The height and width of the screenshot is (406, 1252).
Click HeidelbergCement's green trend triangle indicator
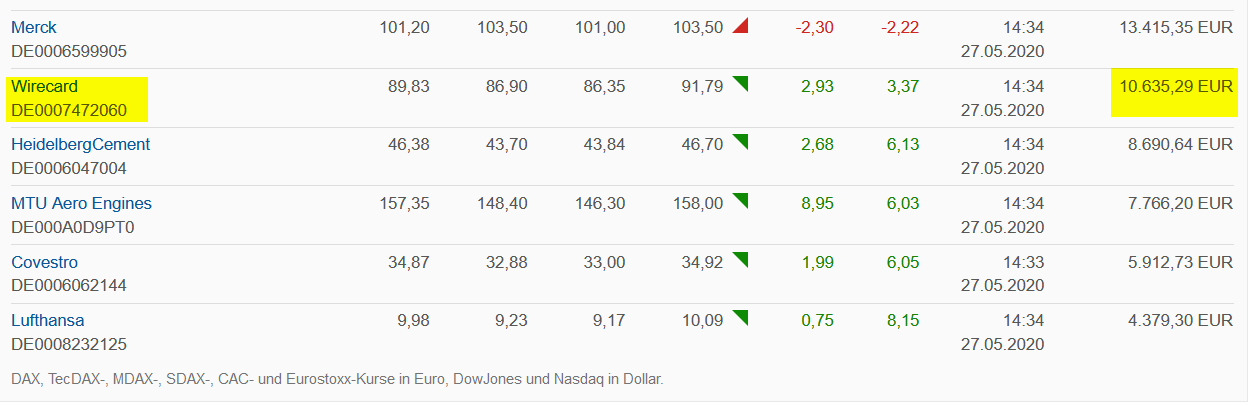click(x=740, y=143)
